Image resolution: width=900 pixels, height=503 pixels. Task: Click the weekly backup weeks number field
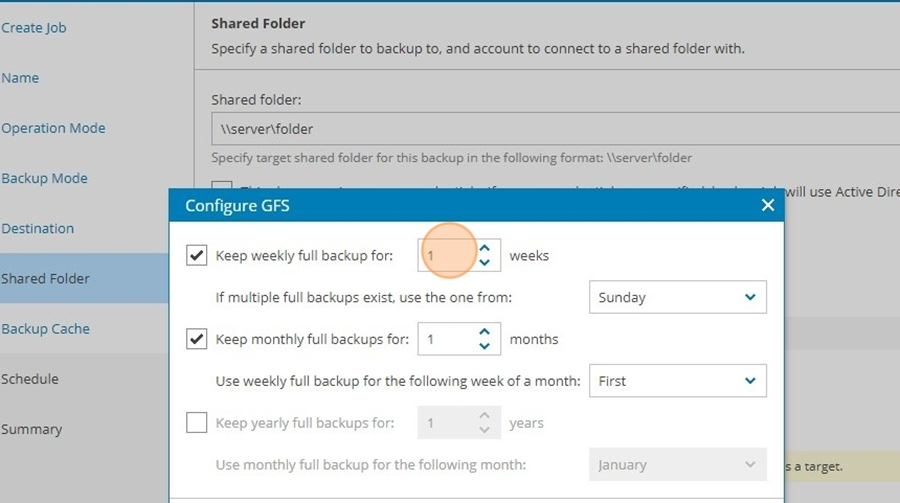point(448,255)
